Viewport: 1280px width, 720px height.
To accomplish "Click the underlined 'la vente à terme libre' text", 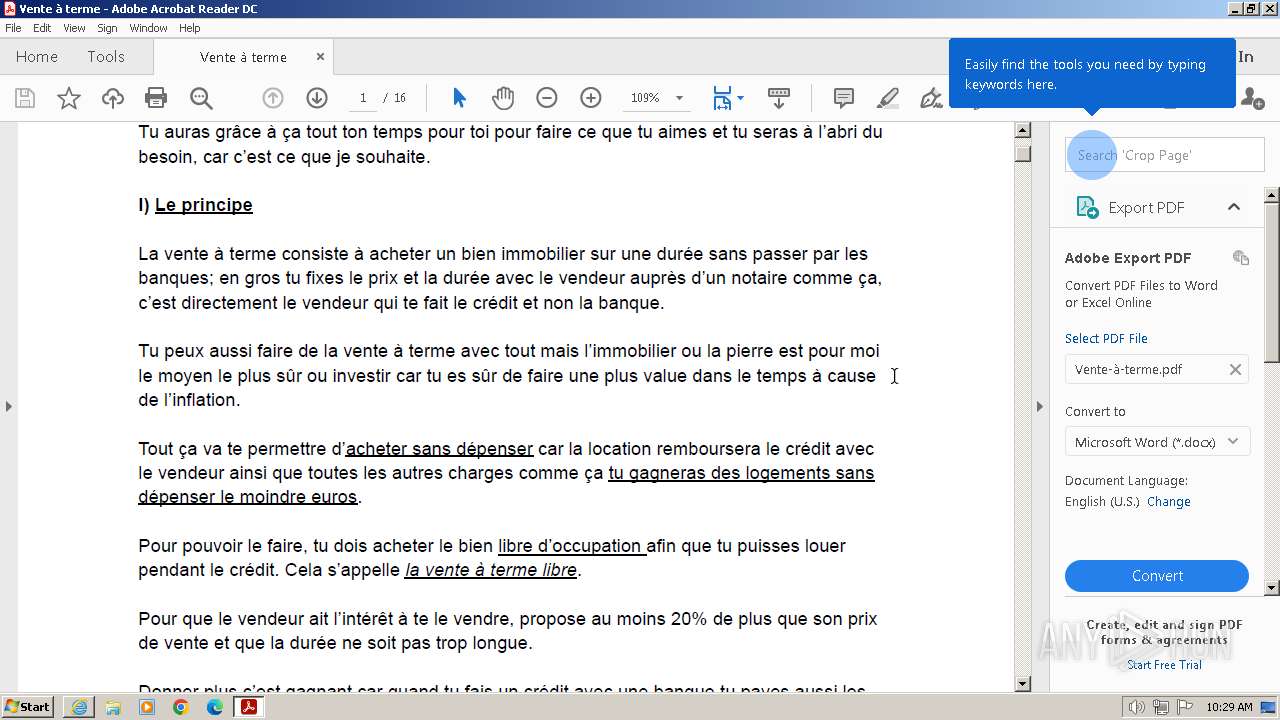I will [491, 570].
